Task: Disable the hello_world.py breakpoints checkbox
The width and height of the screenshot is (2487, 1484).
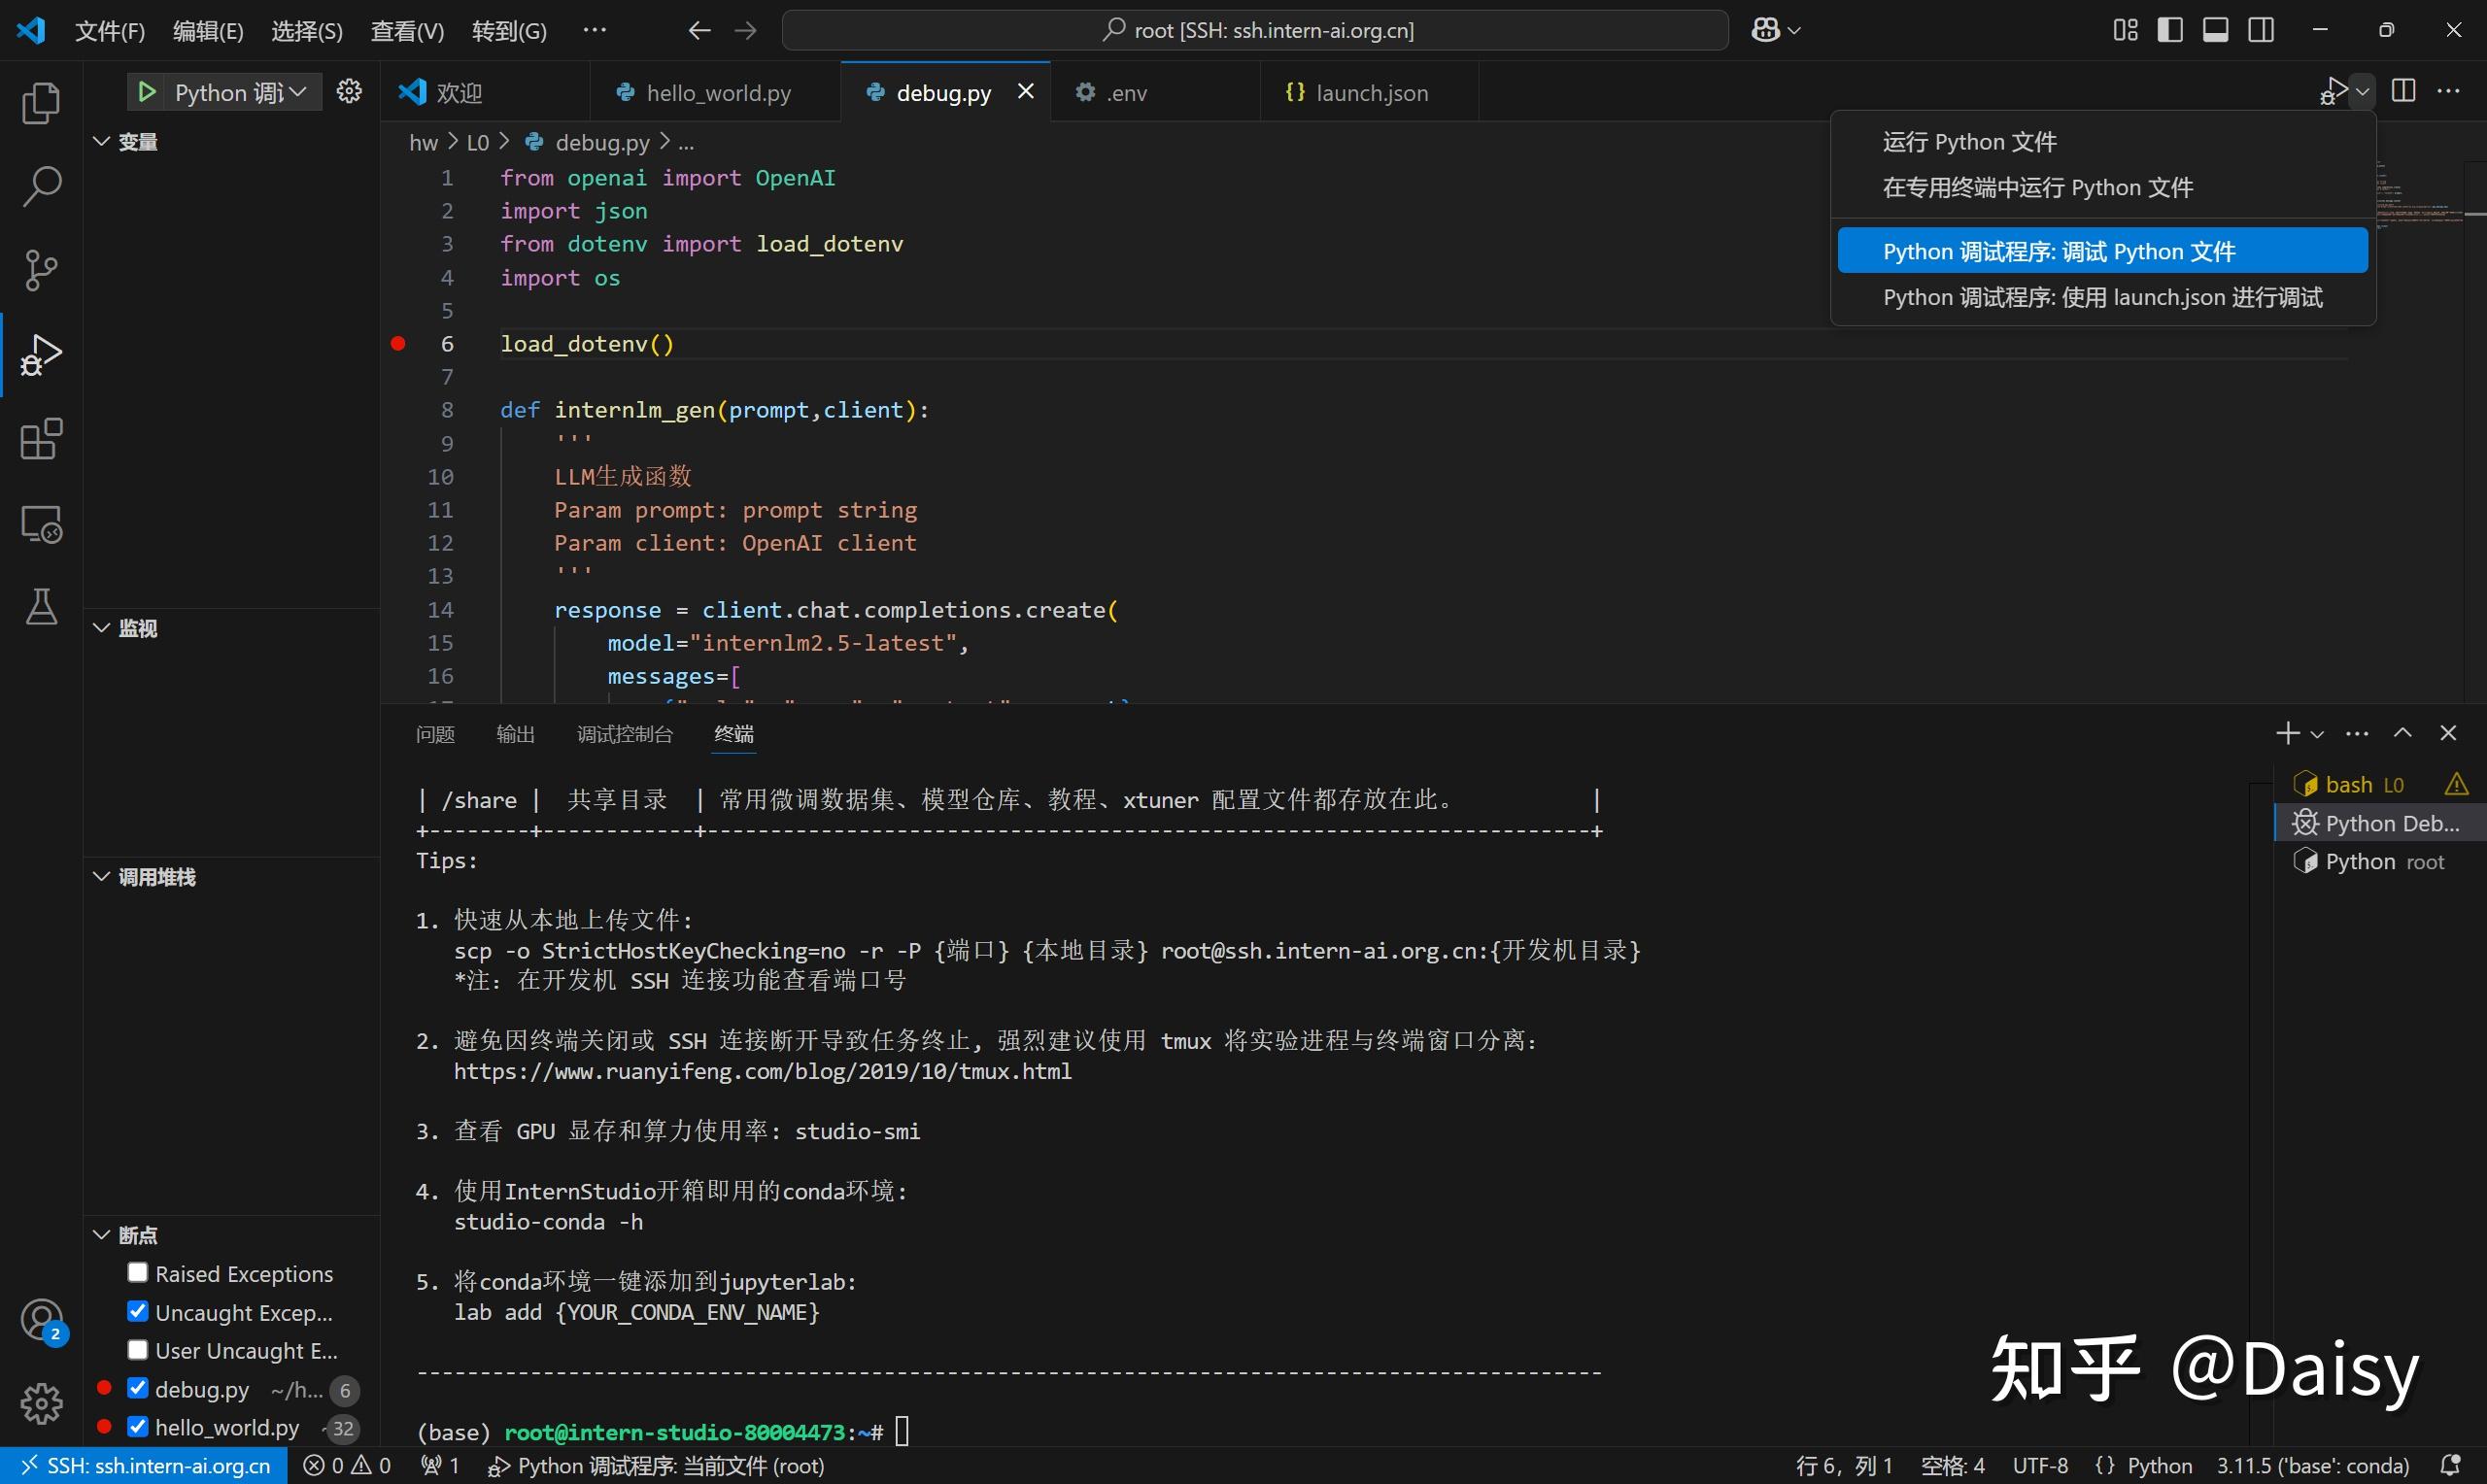Action: pyautogui.click(x=137, y=1427)
